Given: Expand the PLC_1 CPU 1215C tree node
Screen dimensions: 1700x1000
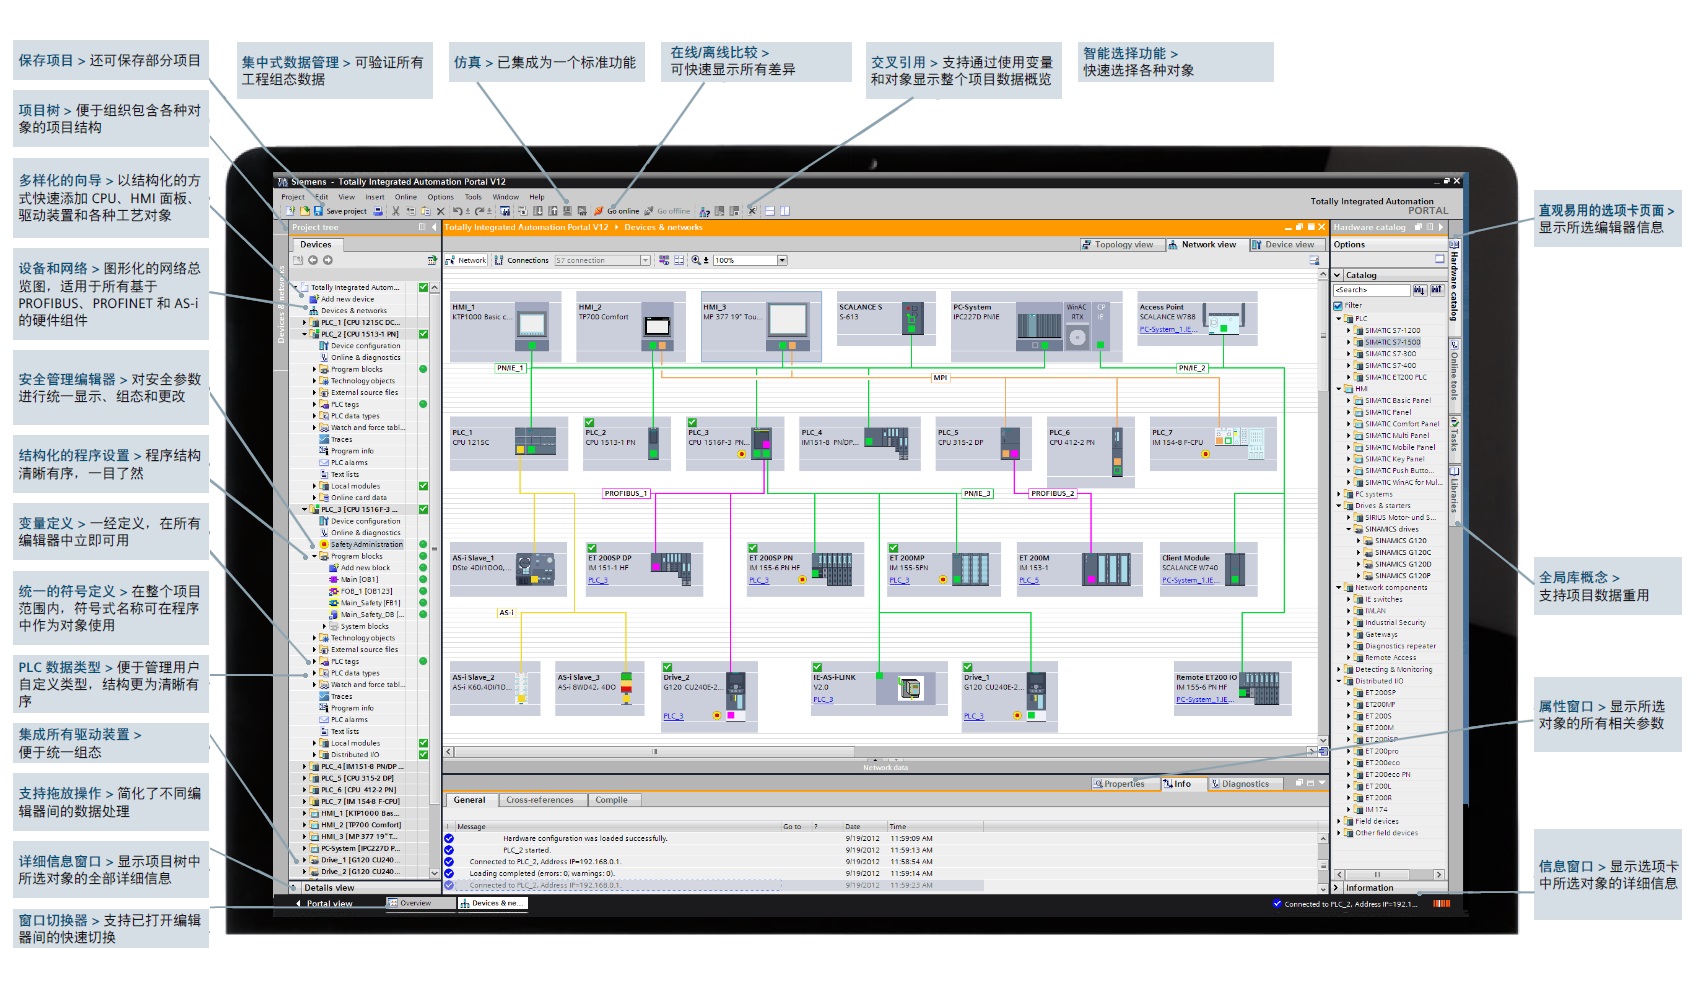Looking at the screenshot, I should tap(305, 323).
